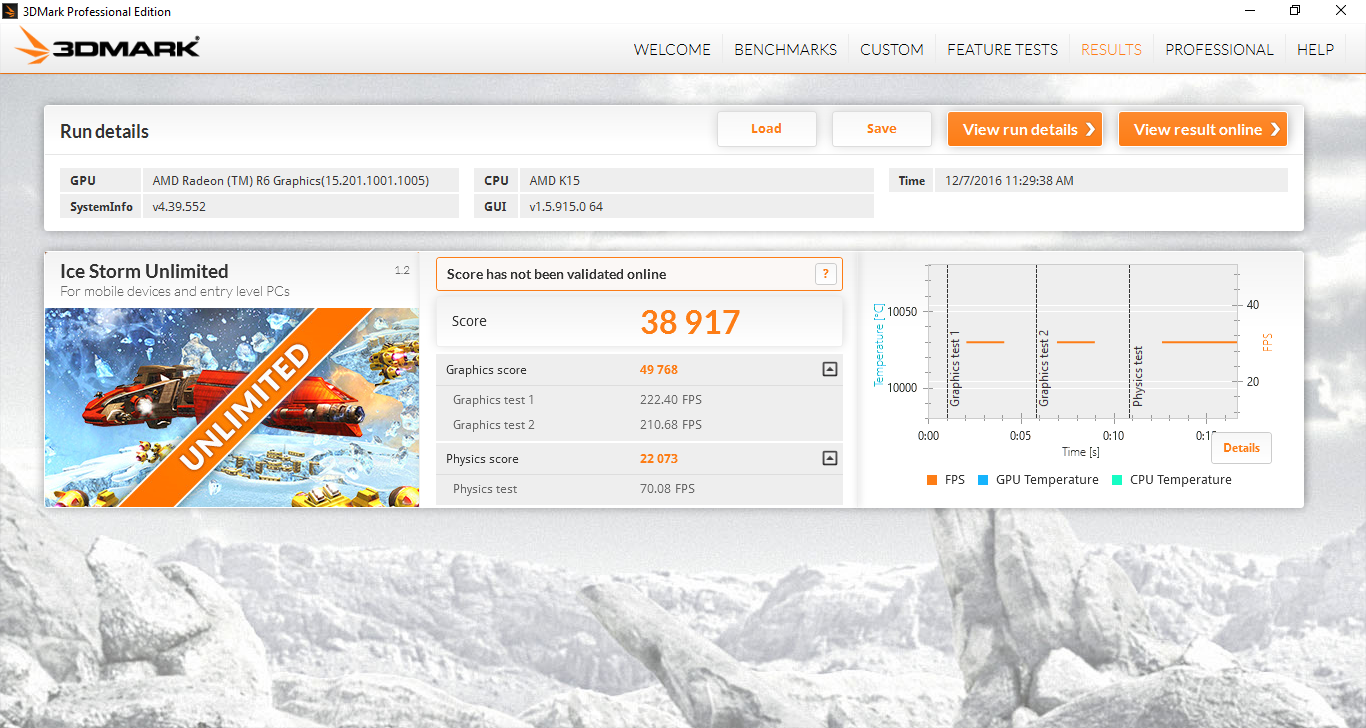Click the CPU Temperature legend label
This screenshot has height=728, width=1366.
tap(1181, 480)
